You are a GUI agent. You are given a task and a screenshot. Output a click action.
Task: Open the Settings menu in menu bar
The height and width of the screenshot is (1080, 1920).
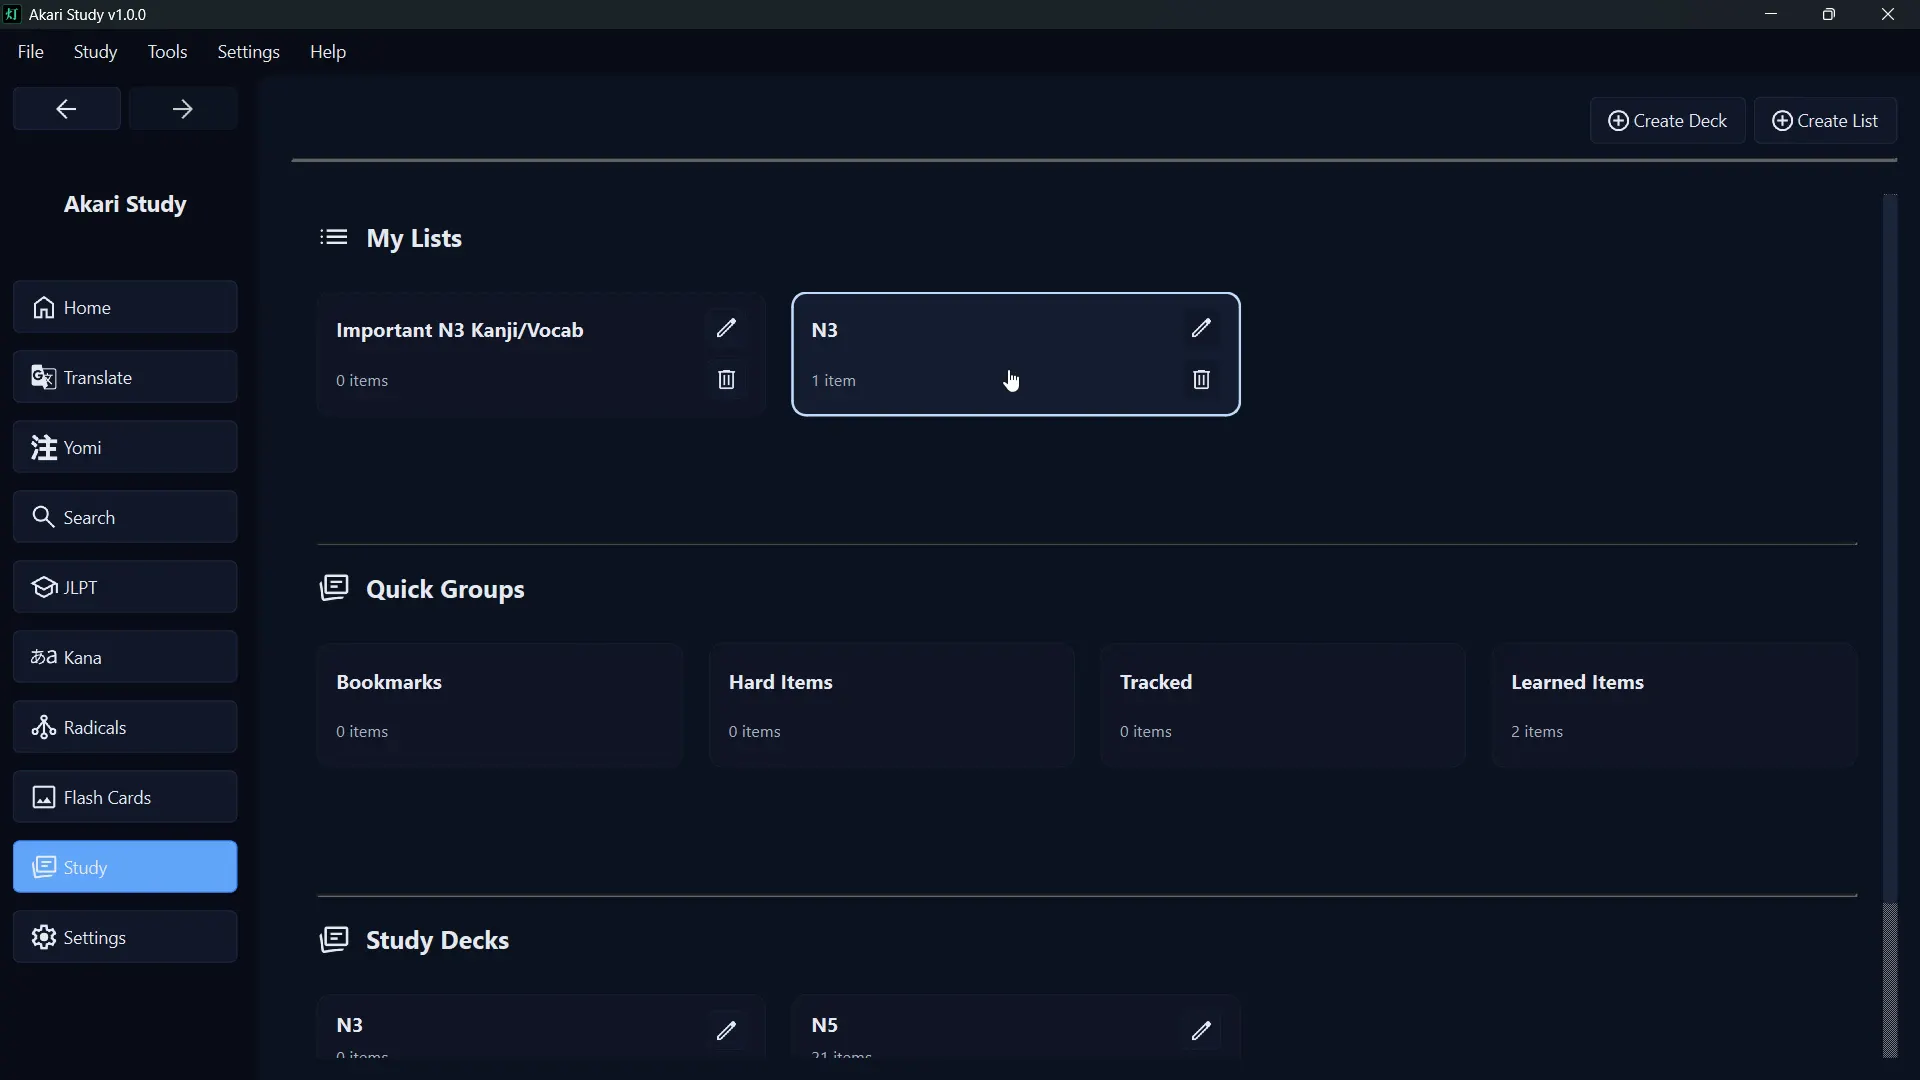(x=248, y=52)
